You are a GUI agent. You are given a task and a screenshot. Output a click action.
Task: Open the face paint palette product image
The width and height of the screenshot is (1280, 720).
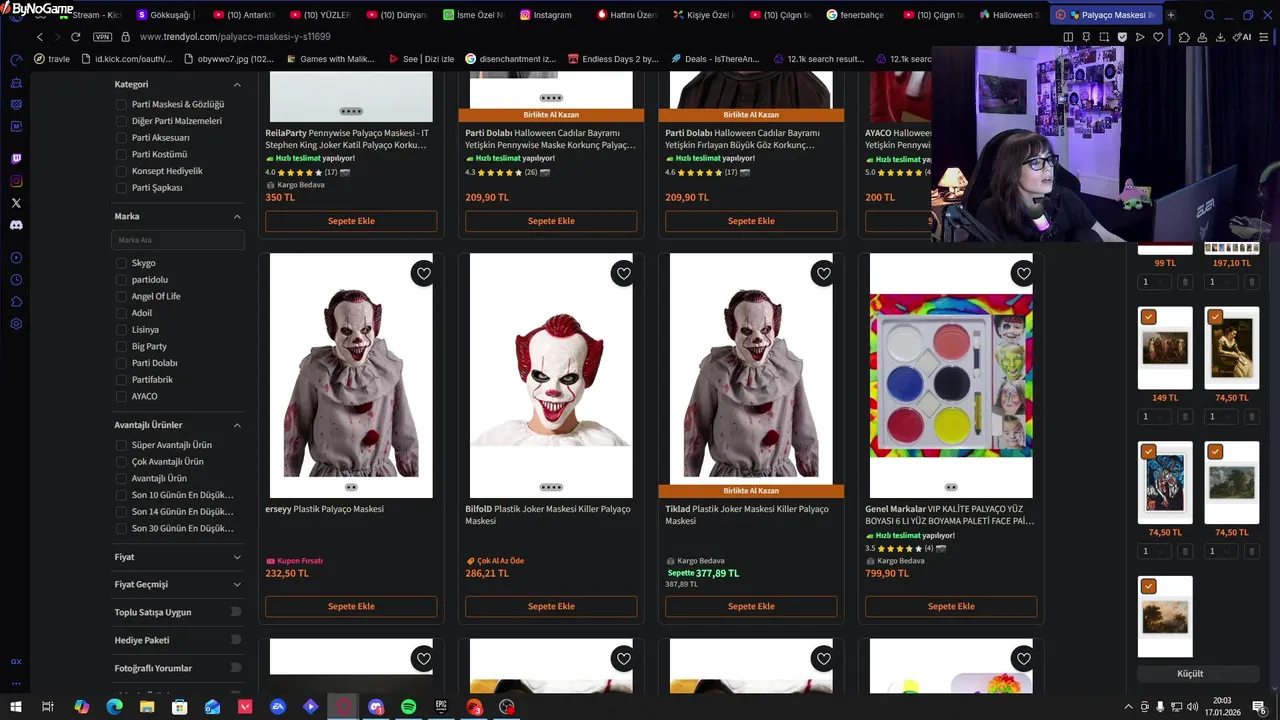pyautogui.click(x=951, y=375)
